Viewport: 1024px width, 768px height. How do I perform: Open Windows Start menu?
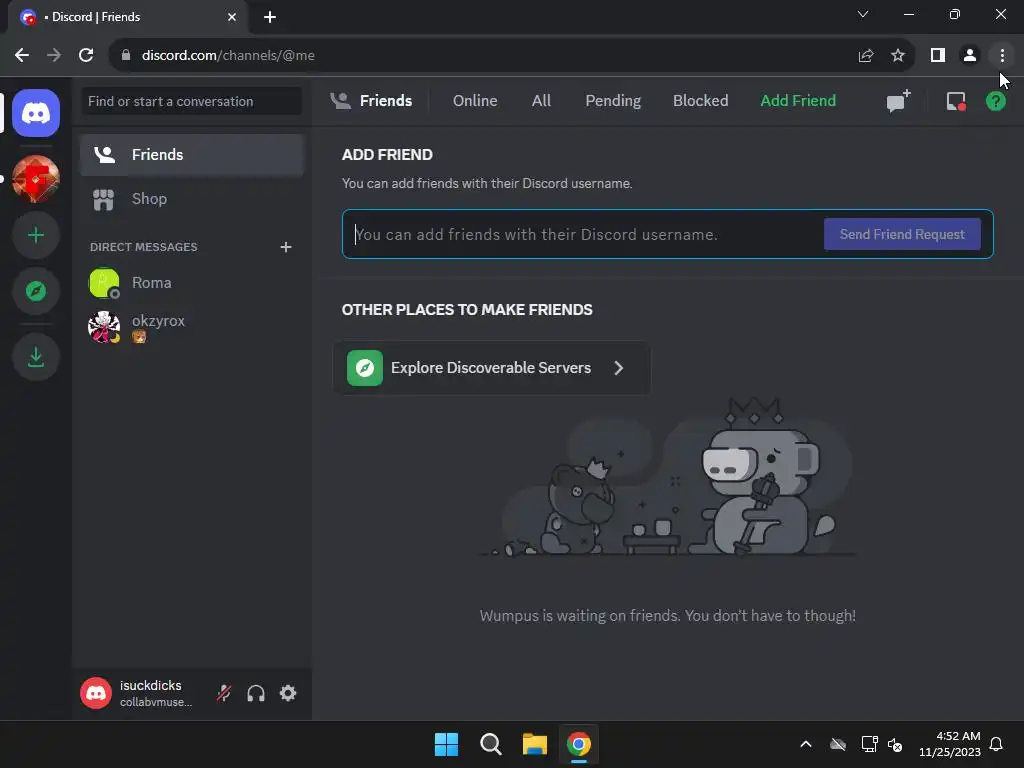click(x=447, y=744)
